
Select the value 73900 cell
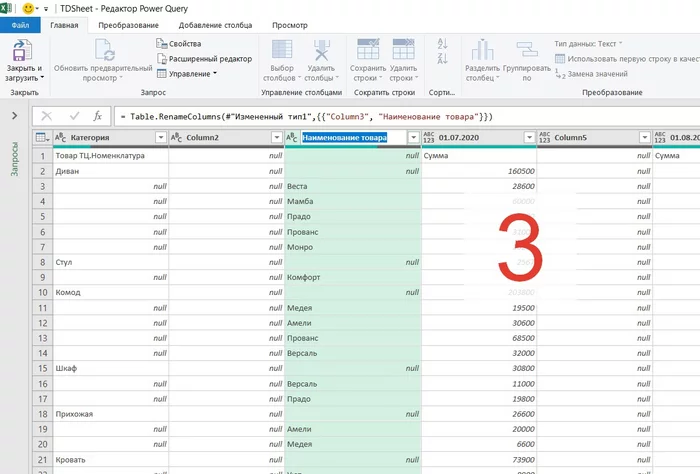point(479,460)
